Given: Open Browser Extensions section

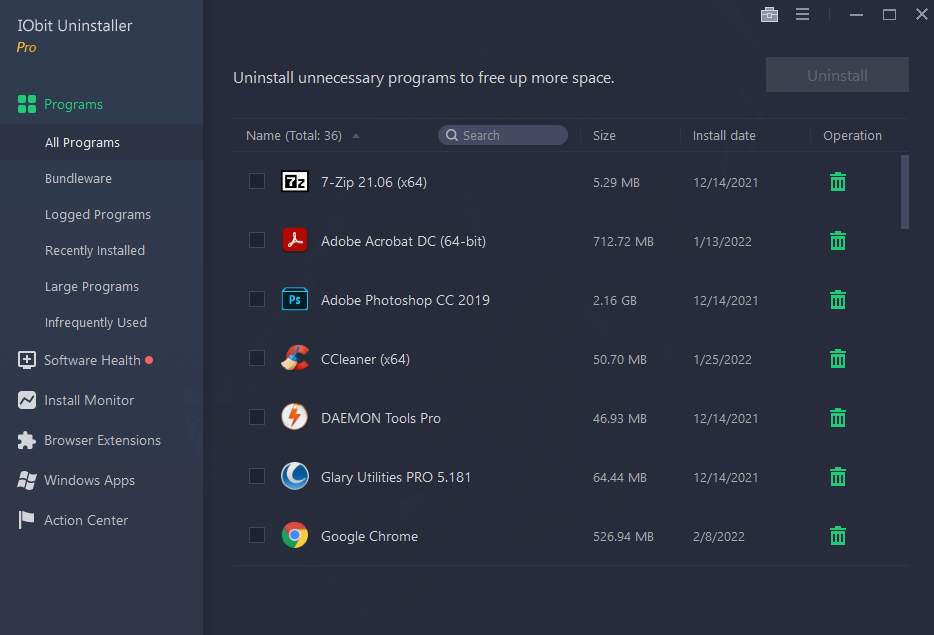Looking at the screenshot, I should pyautogui.click(x=101, y=440).
